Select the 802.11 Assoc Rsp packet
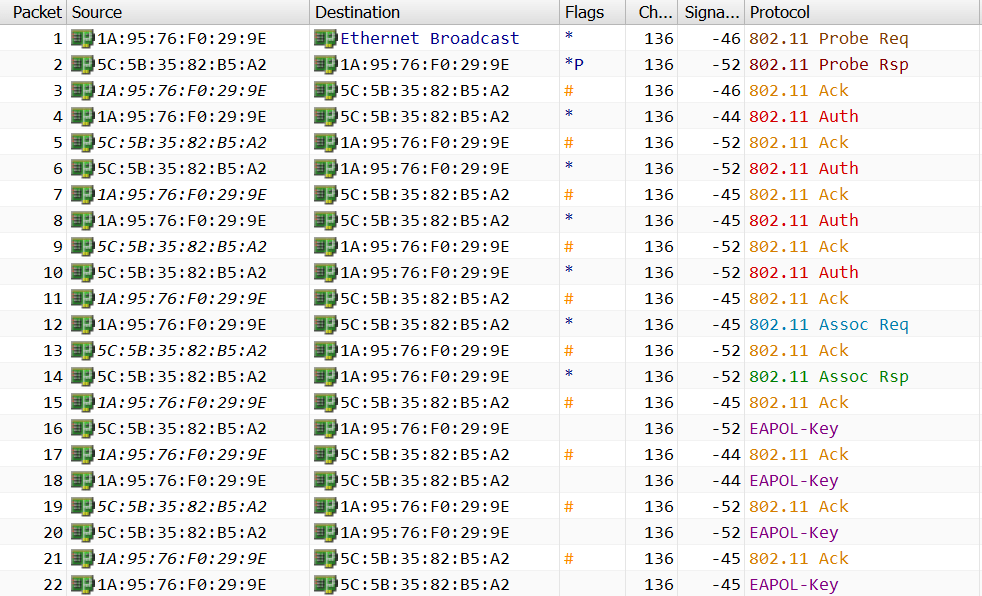This screenshot has width=982, height=596. [828, 377]
